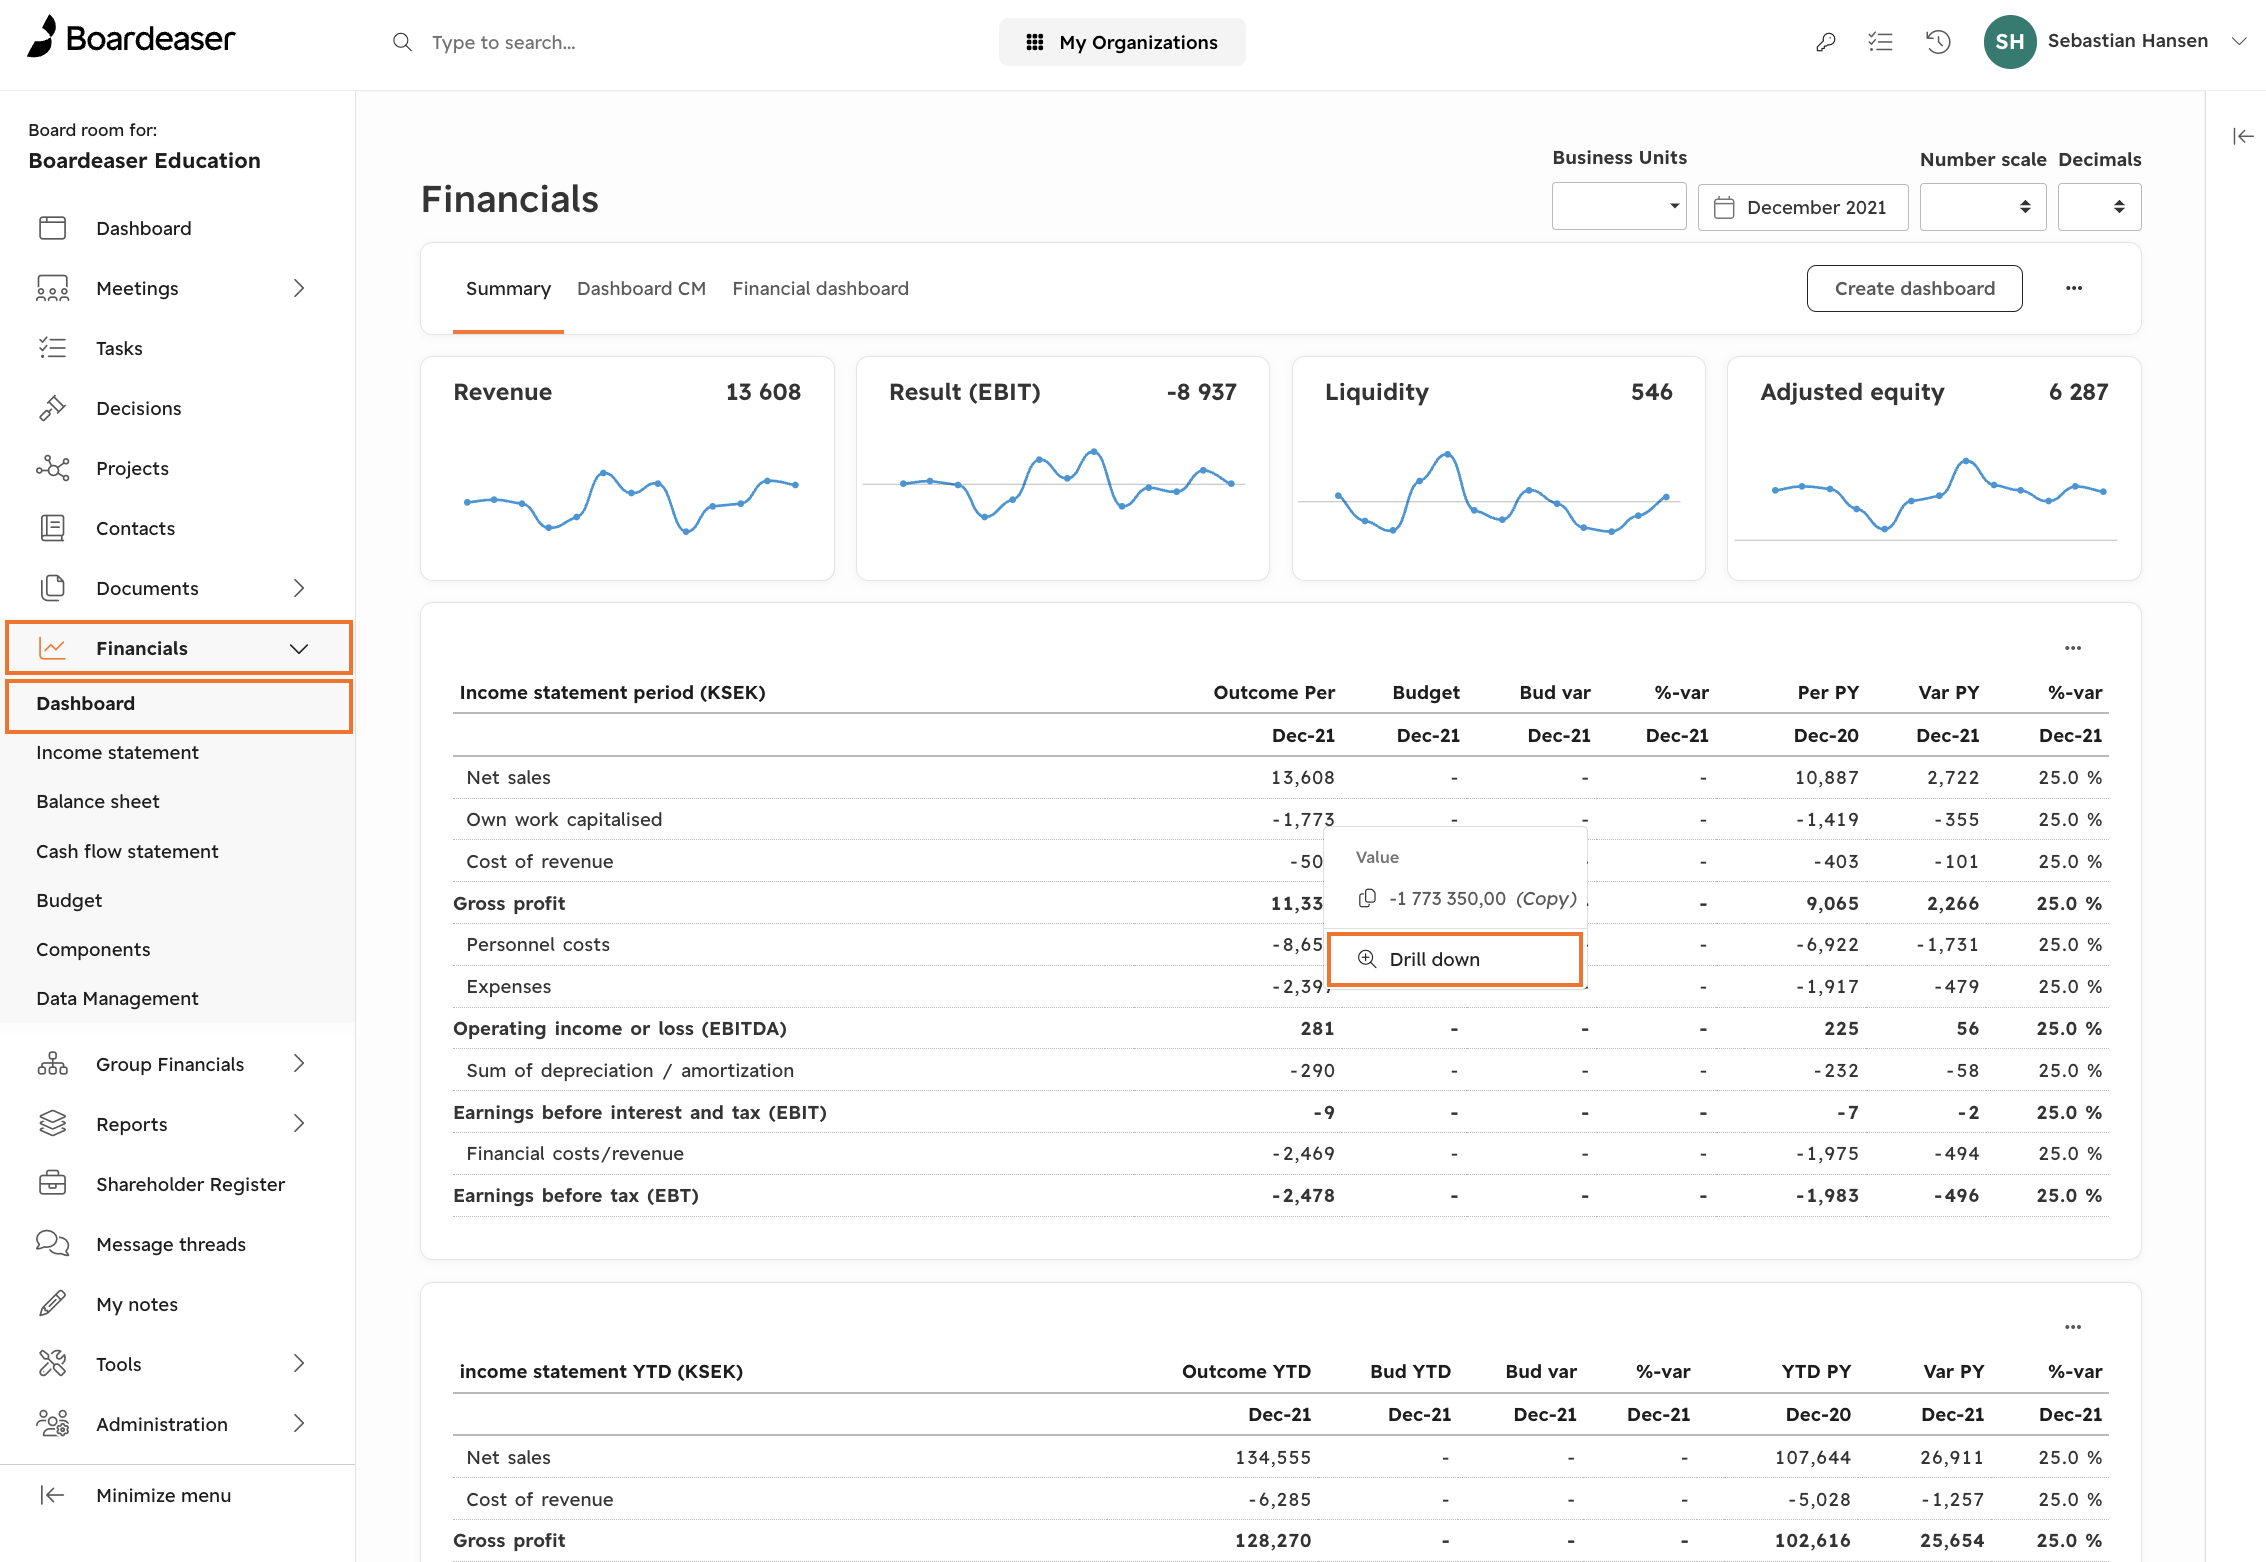Open the history clock icon
The height and width of the screenshot is (1562, 2266).
(1938, 42)
